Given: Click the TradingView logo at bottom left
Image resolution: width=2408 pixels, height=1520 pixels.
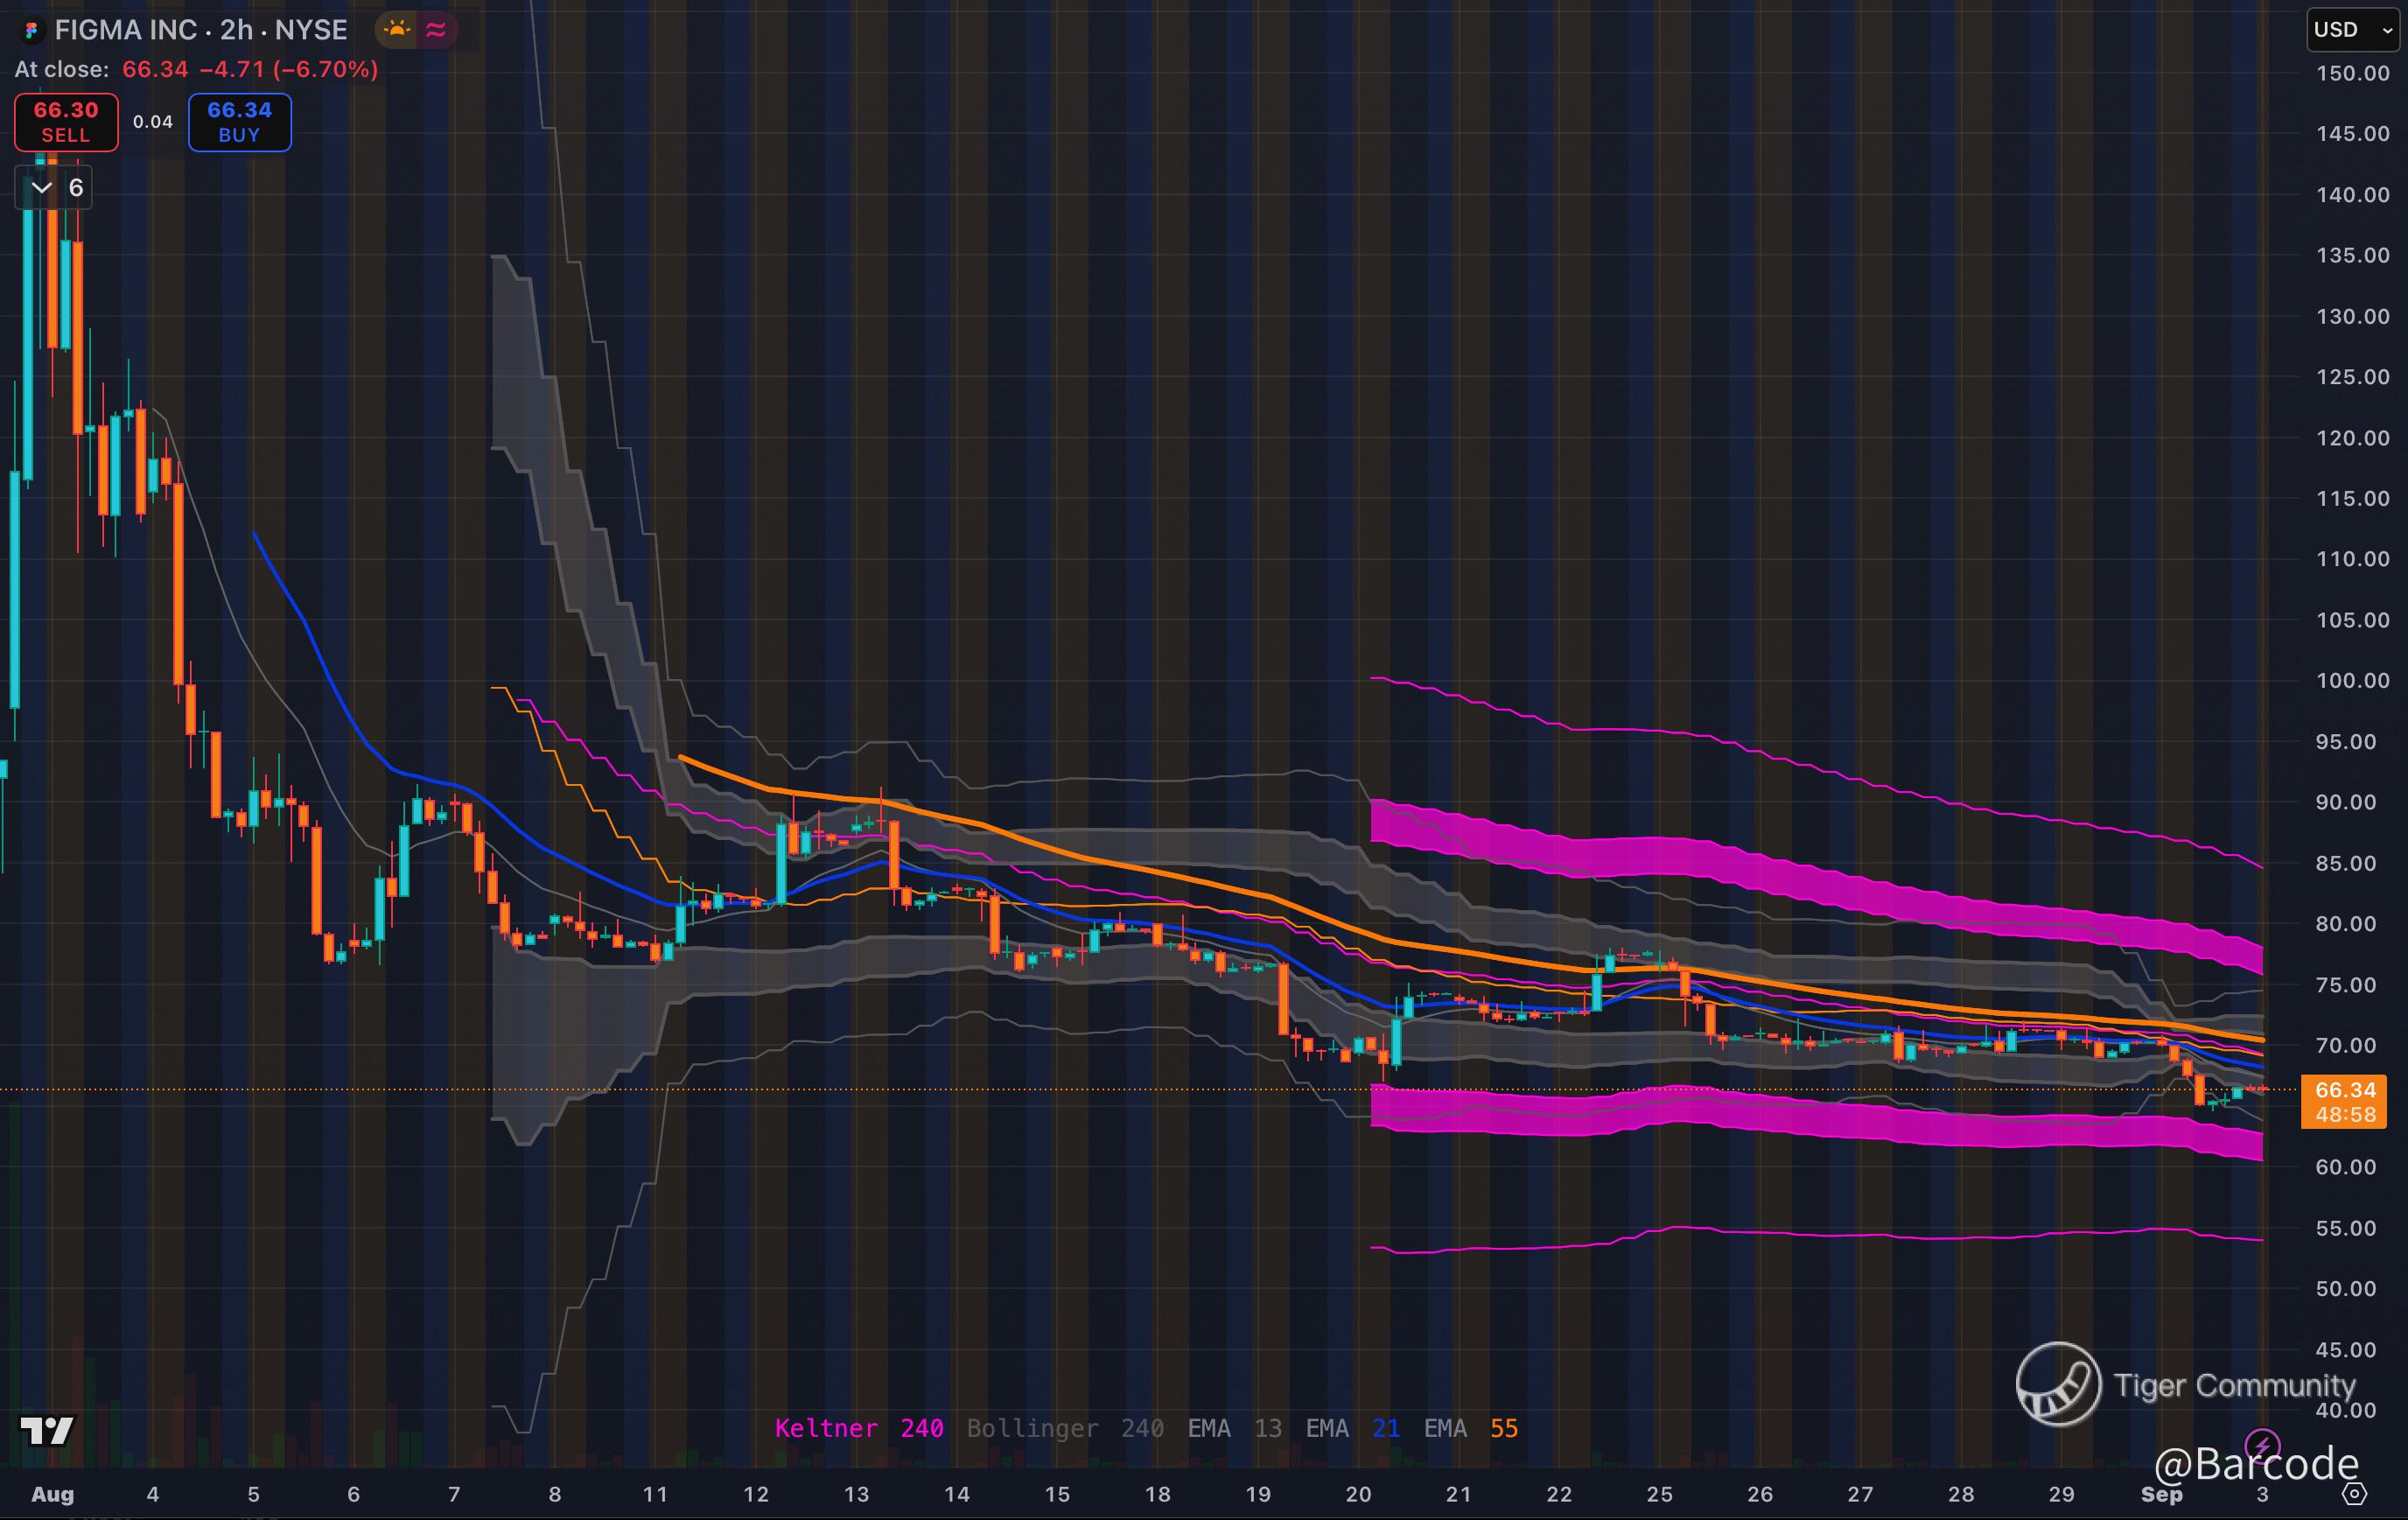Looking at the screenshot, I should tap(47, 1431).
